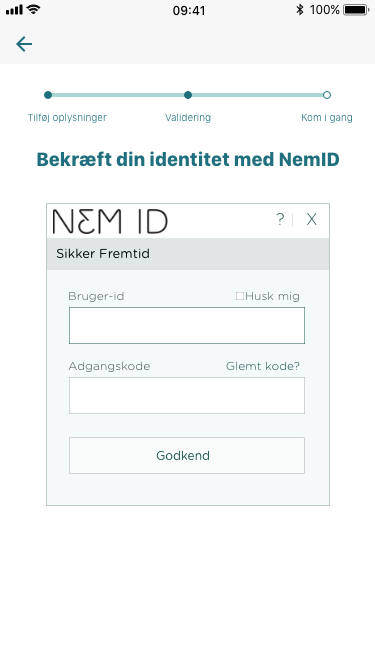
Task: Open the Glemt kode? link
Action: coord(263,366)
